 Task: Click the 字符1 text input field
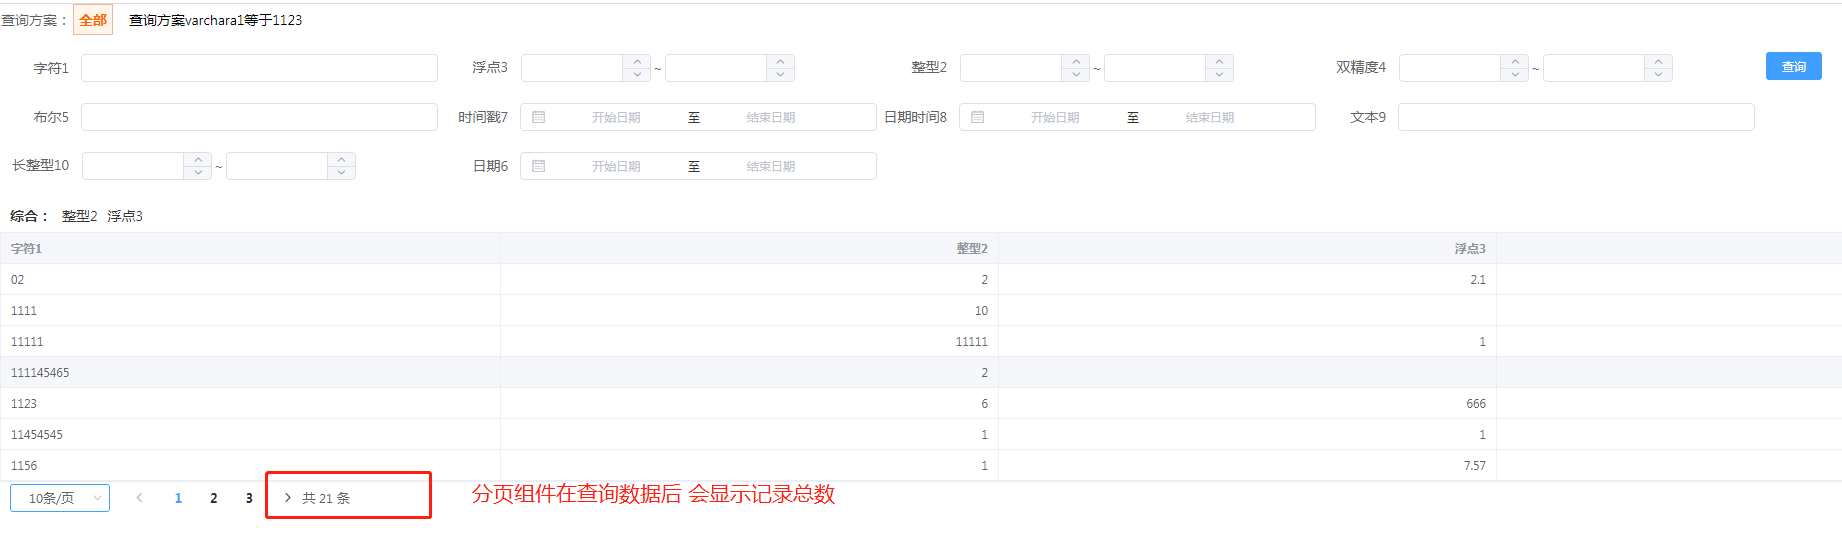[x=259, y=68]
